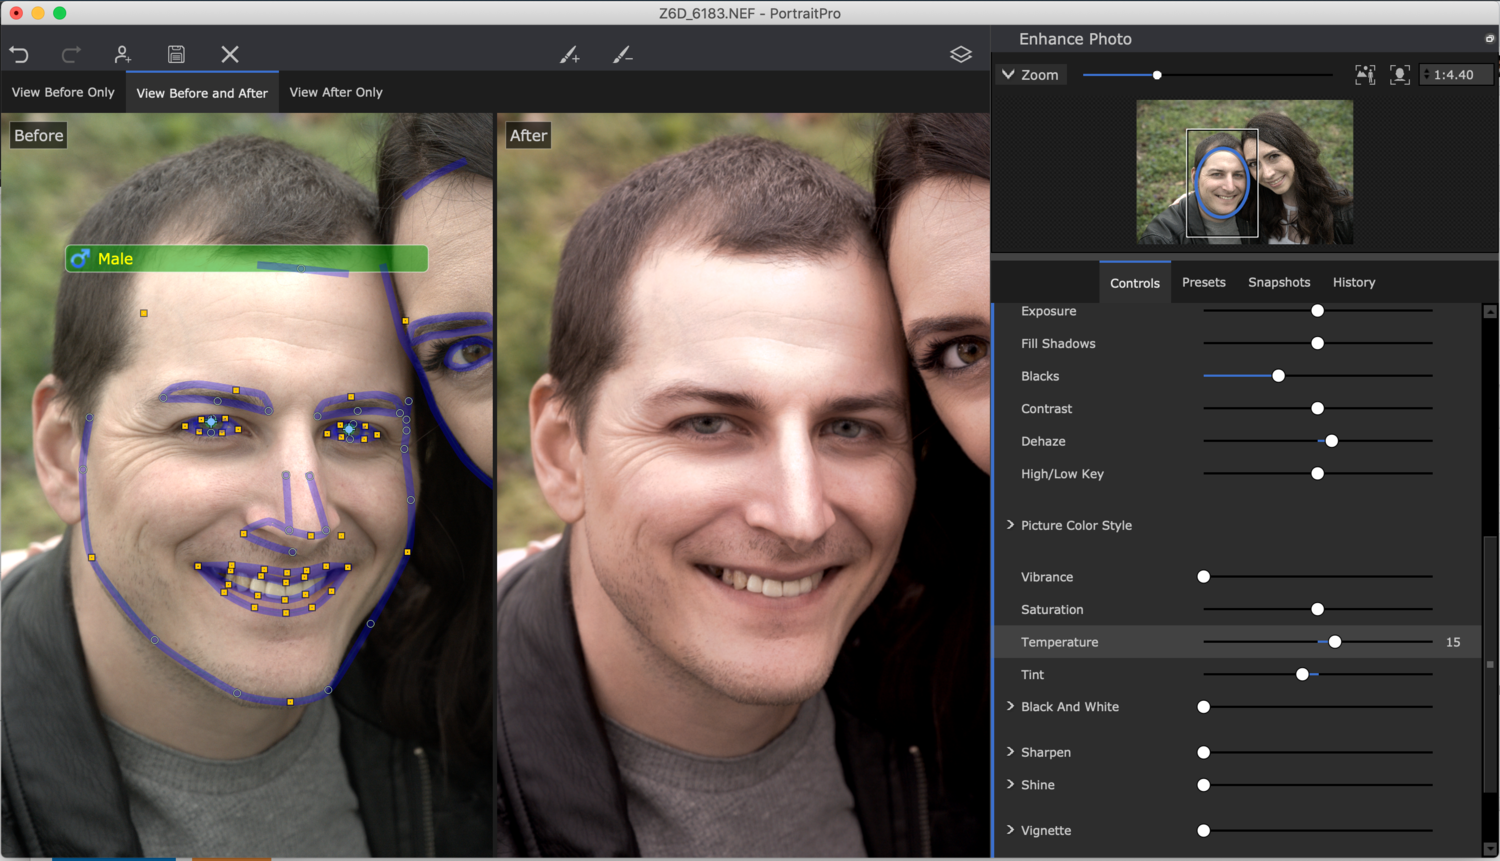
Task: Expand the Sharpen controls
Action: tap(1010, 752)
